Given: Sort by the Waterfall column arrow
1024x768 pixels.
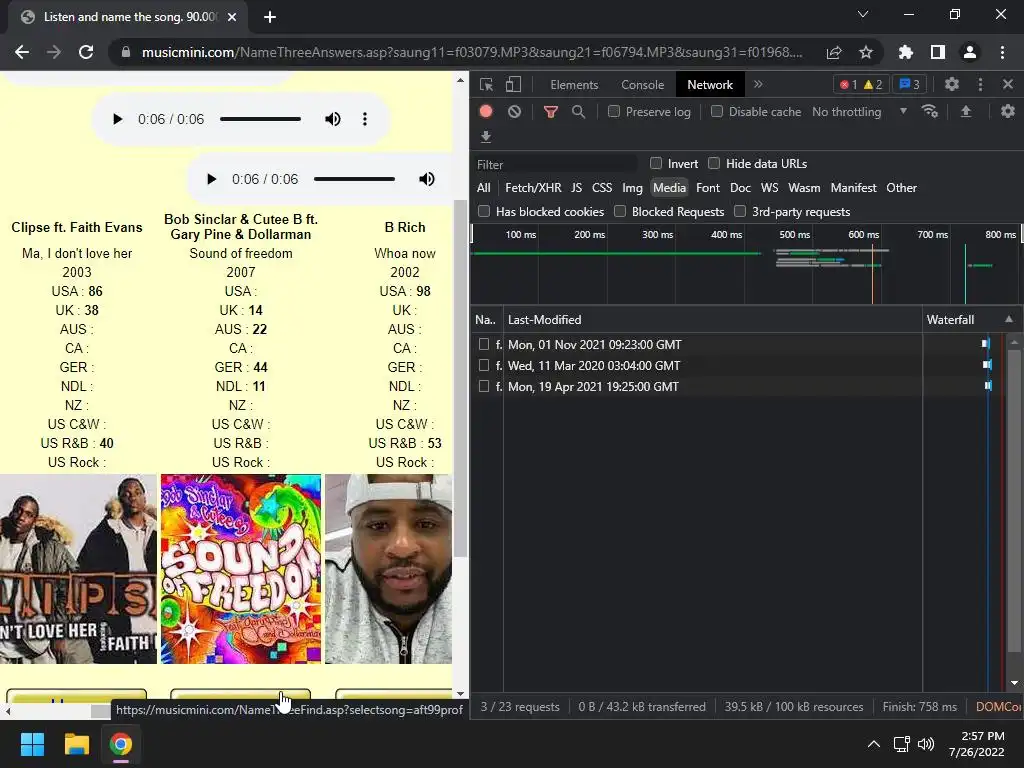Looking at the screenshot, I should pos(1009,319).
